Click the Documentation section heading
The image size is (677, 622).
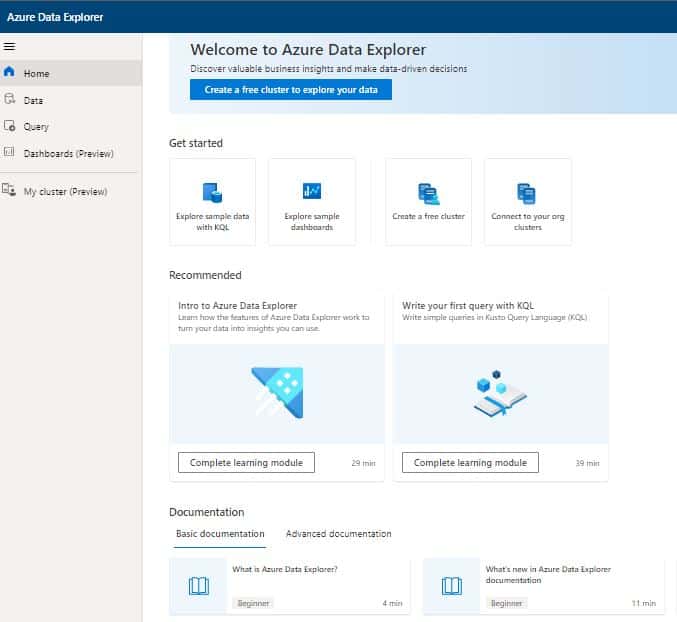click(206, 512)
